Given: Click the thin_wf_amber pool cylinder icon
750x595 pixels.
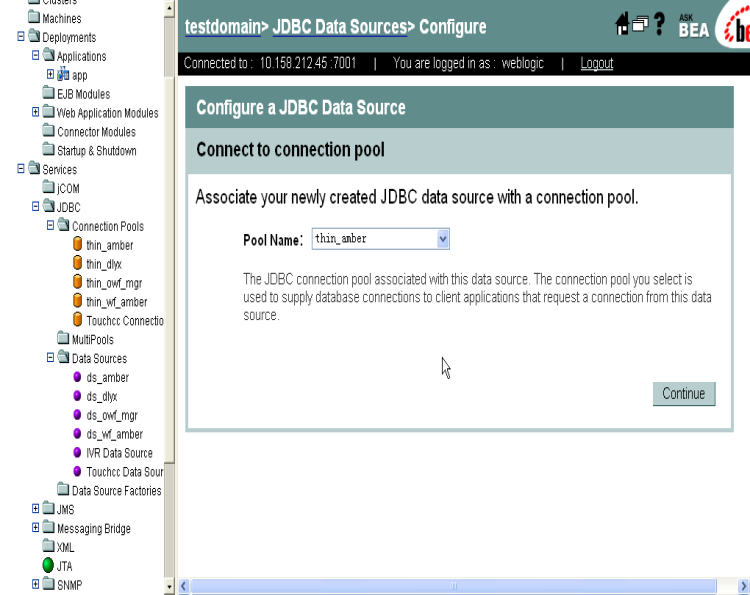Looking at the screenshot, I should click(77, 300).
